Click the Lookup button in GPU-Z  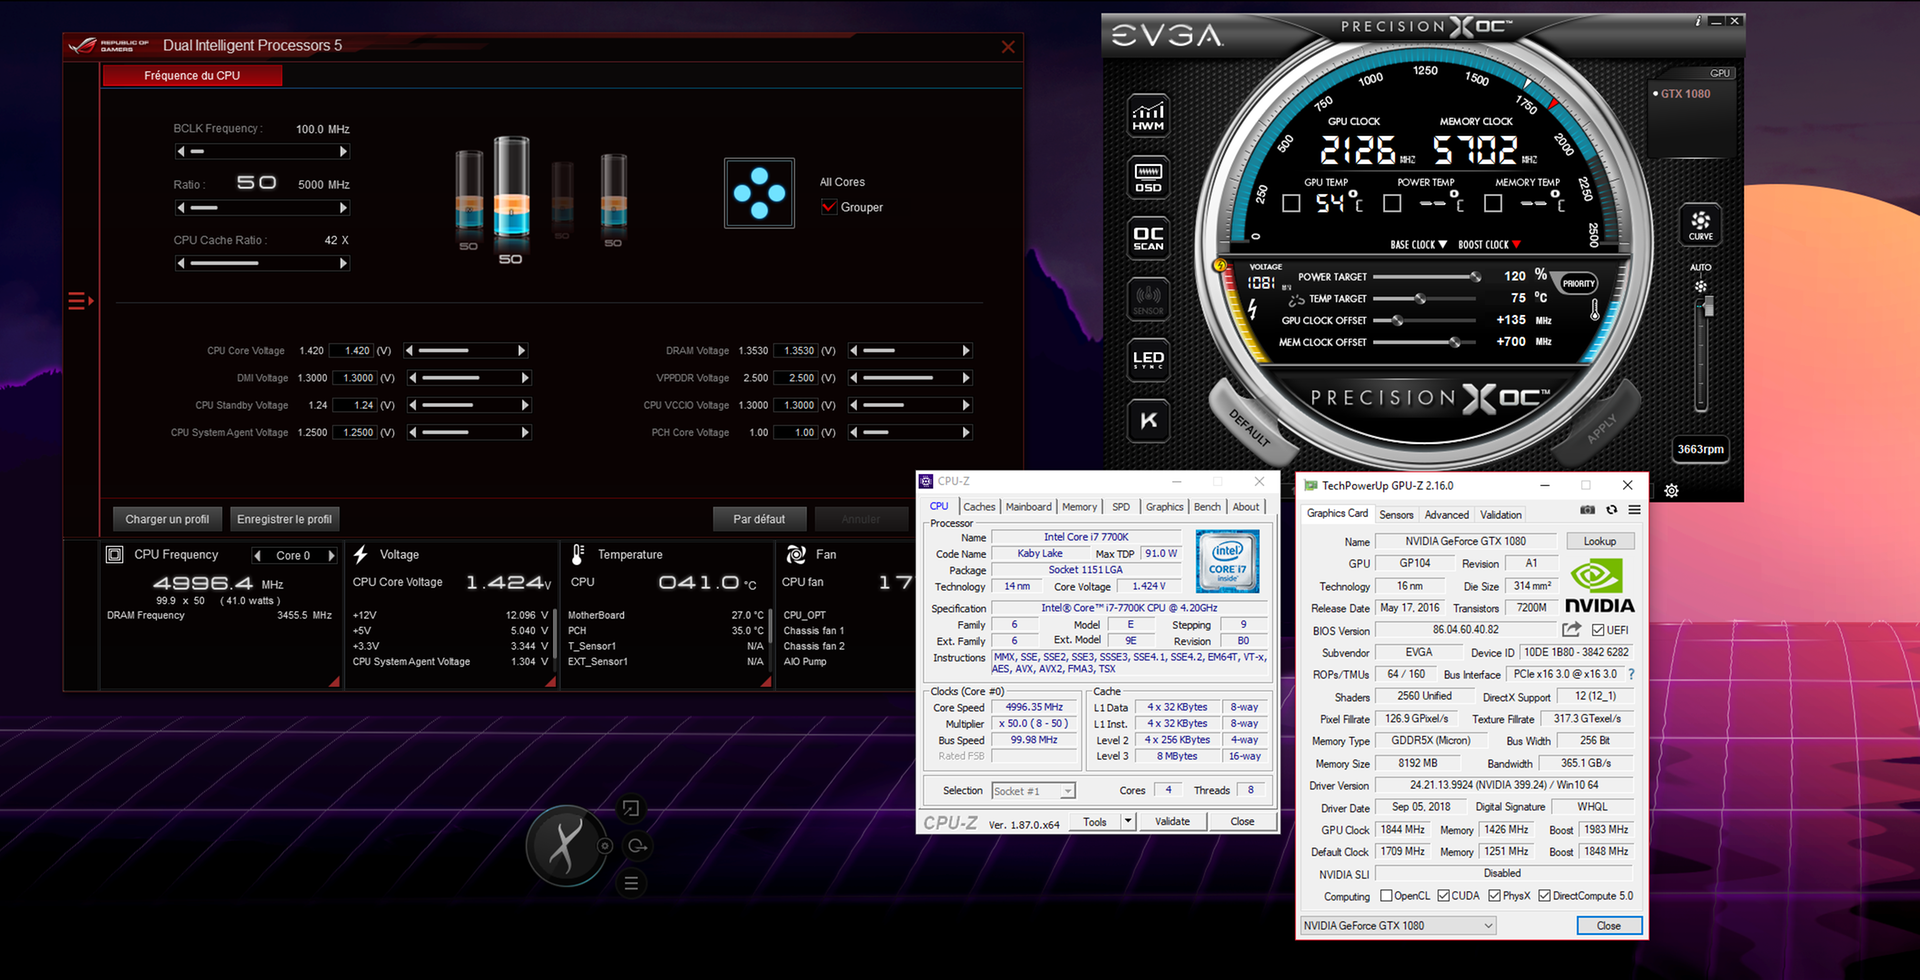point(1599,541)
